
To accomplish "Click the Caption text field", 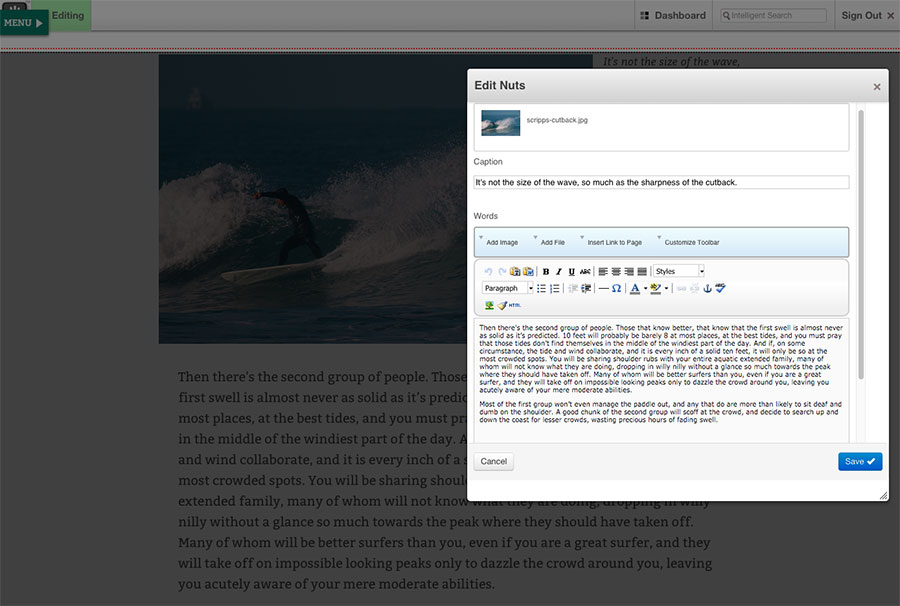I will (661, 182).
